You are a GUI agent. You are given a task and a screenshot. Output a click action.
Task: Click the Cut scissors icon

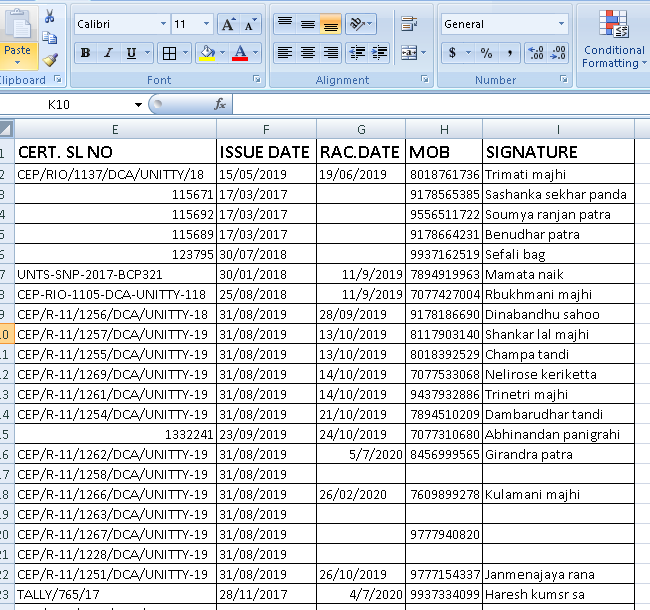click(x=50, y=17)
